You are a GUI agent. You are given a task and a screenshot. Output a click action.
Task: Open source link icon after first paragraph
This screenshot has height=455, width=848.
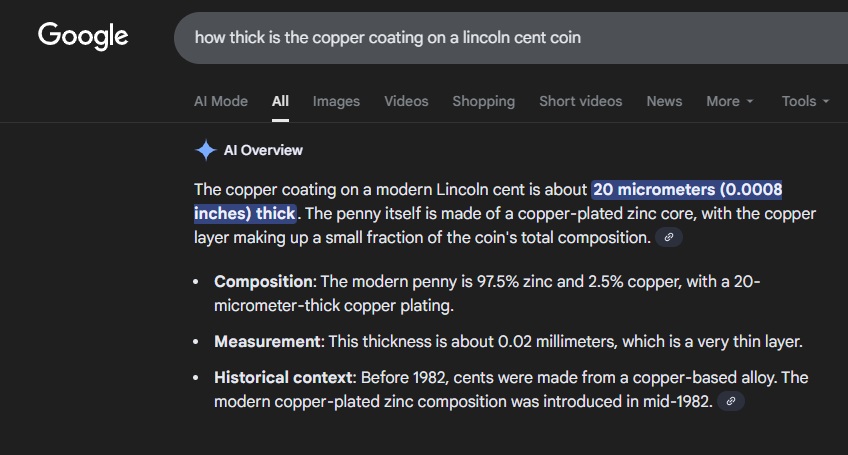coord(669,237)
